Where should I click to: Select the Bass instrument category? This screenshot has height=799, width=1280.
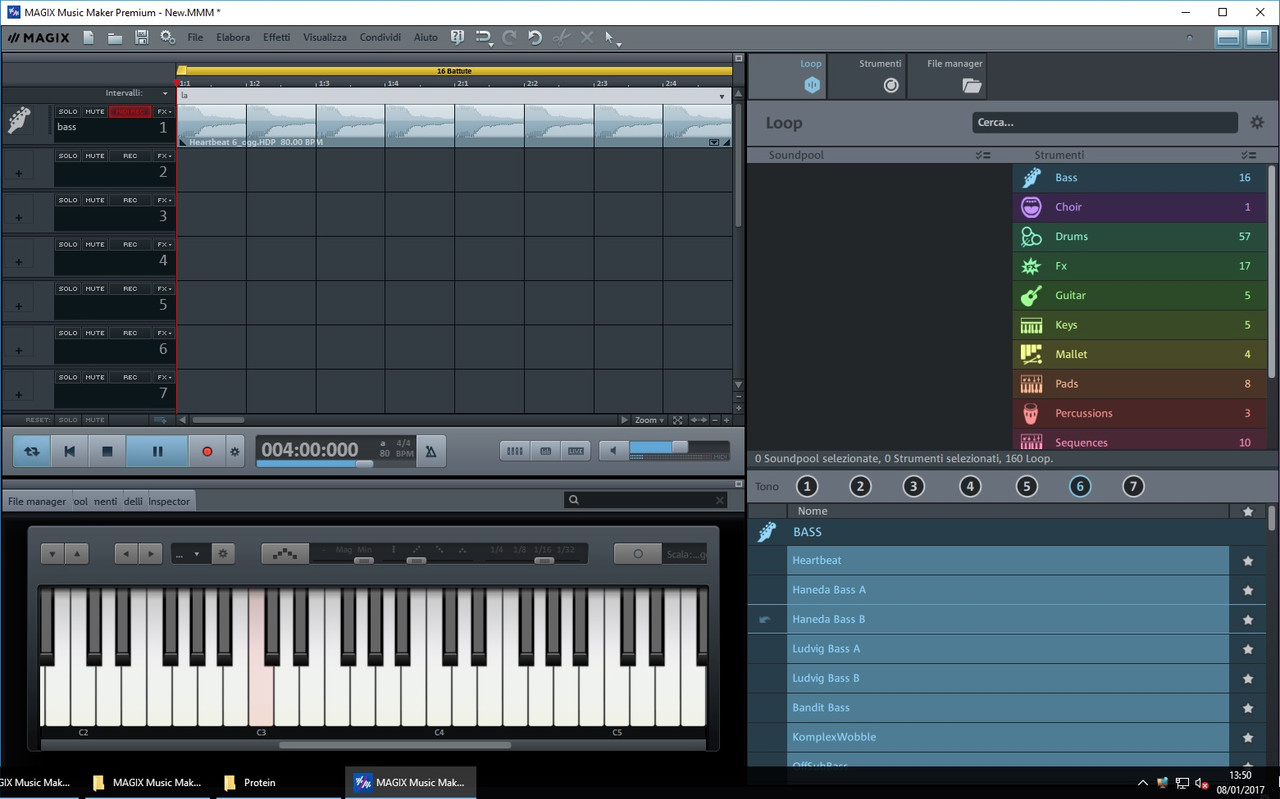(x=1140, y=177)
